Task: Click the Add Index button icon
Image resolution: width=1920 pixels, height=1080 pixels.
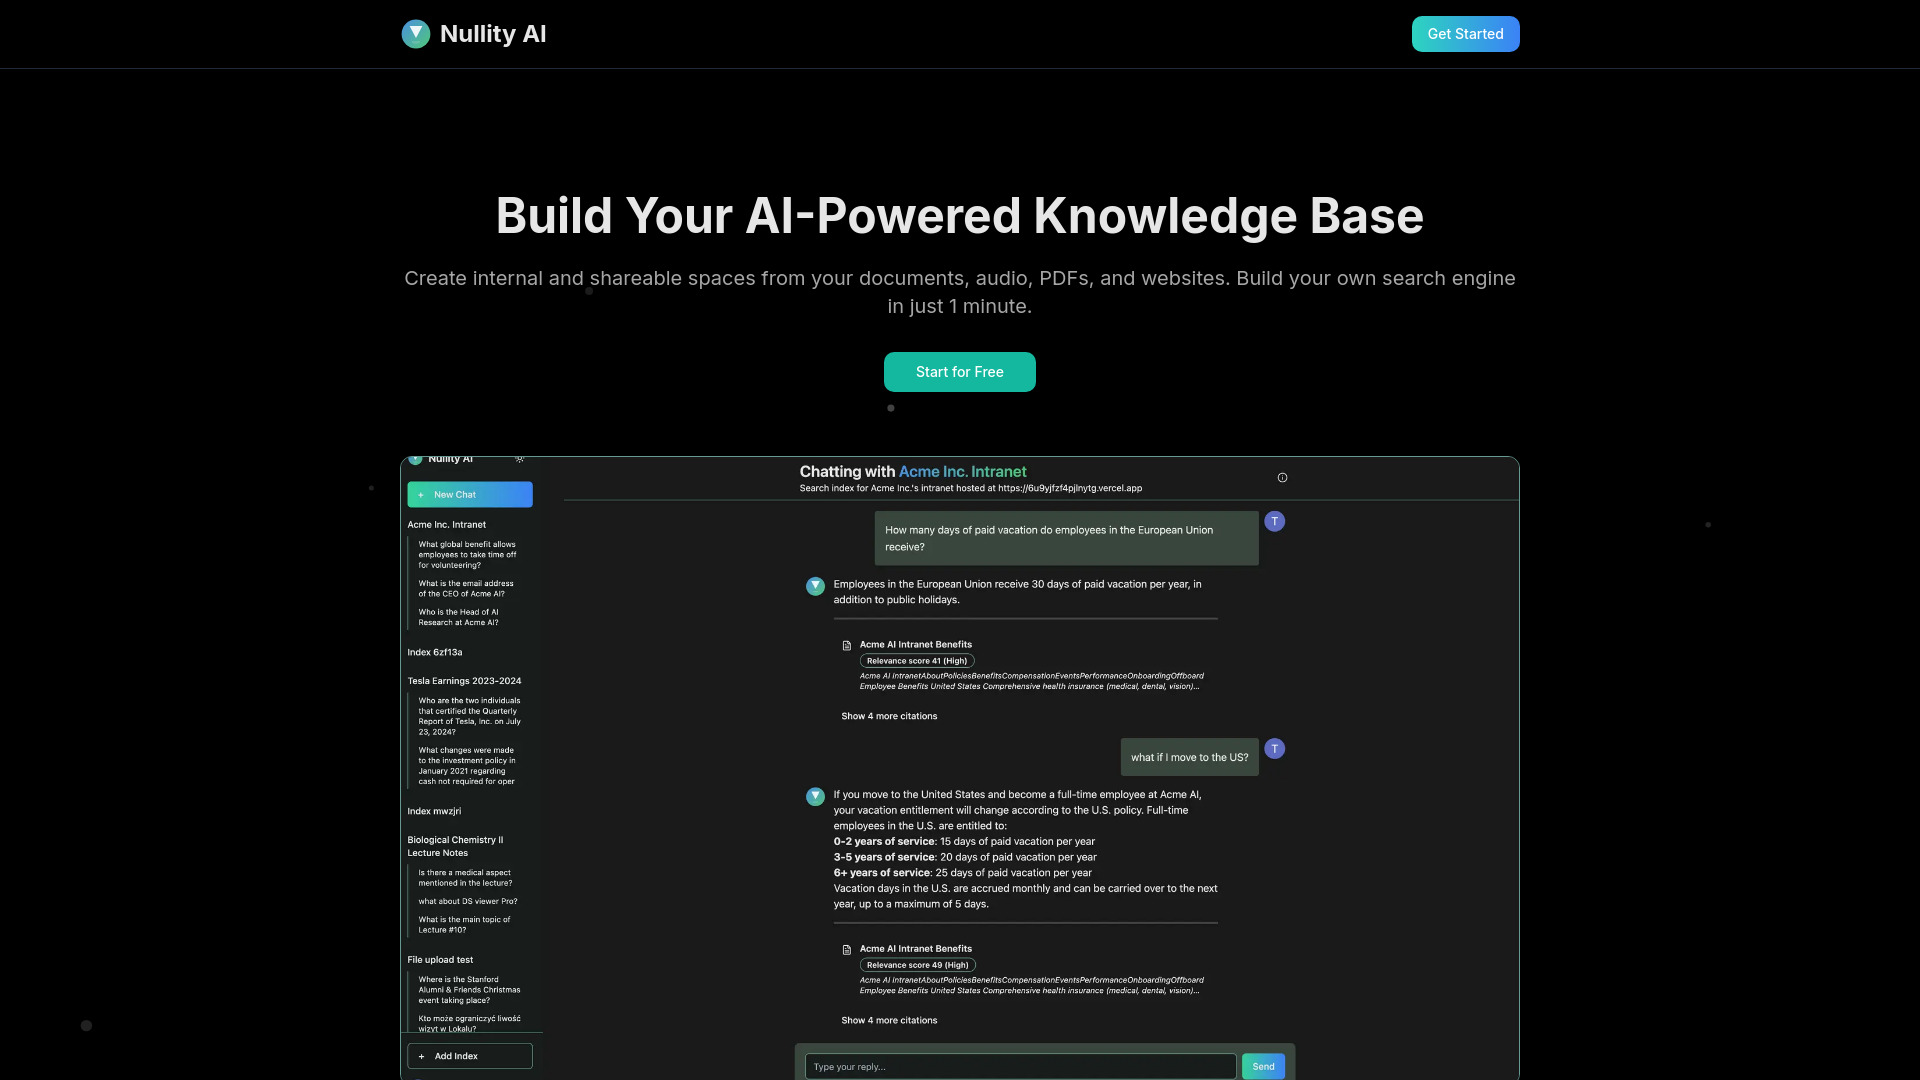Action: click(x=422, y=1055)
